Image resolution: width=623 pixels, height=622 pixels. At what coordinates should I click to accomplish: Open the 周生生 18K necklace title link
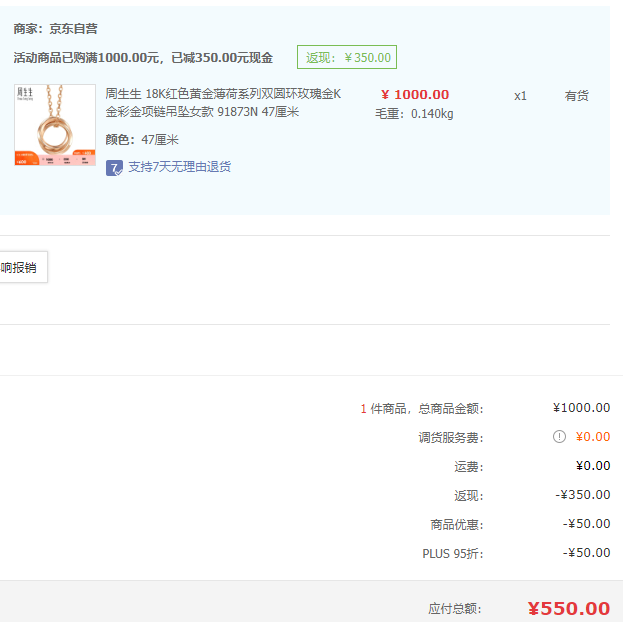point(223,103)
